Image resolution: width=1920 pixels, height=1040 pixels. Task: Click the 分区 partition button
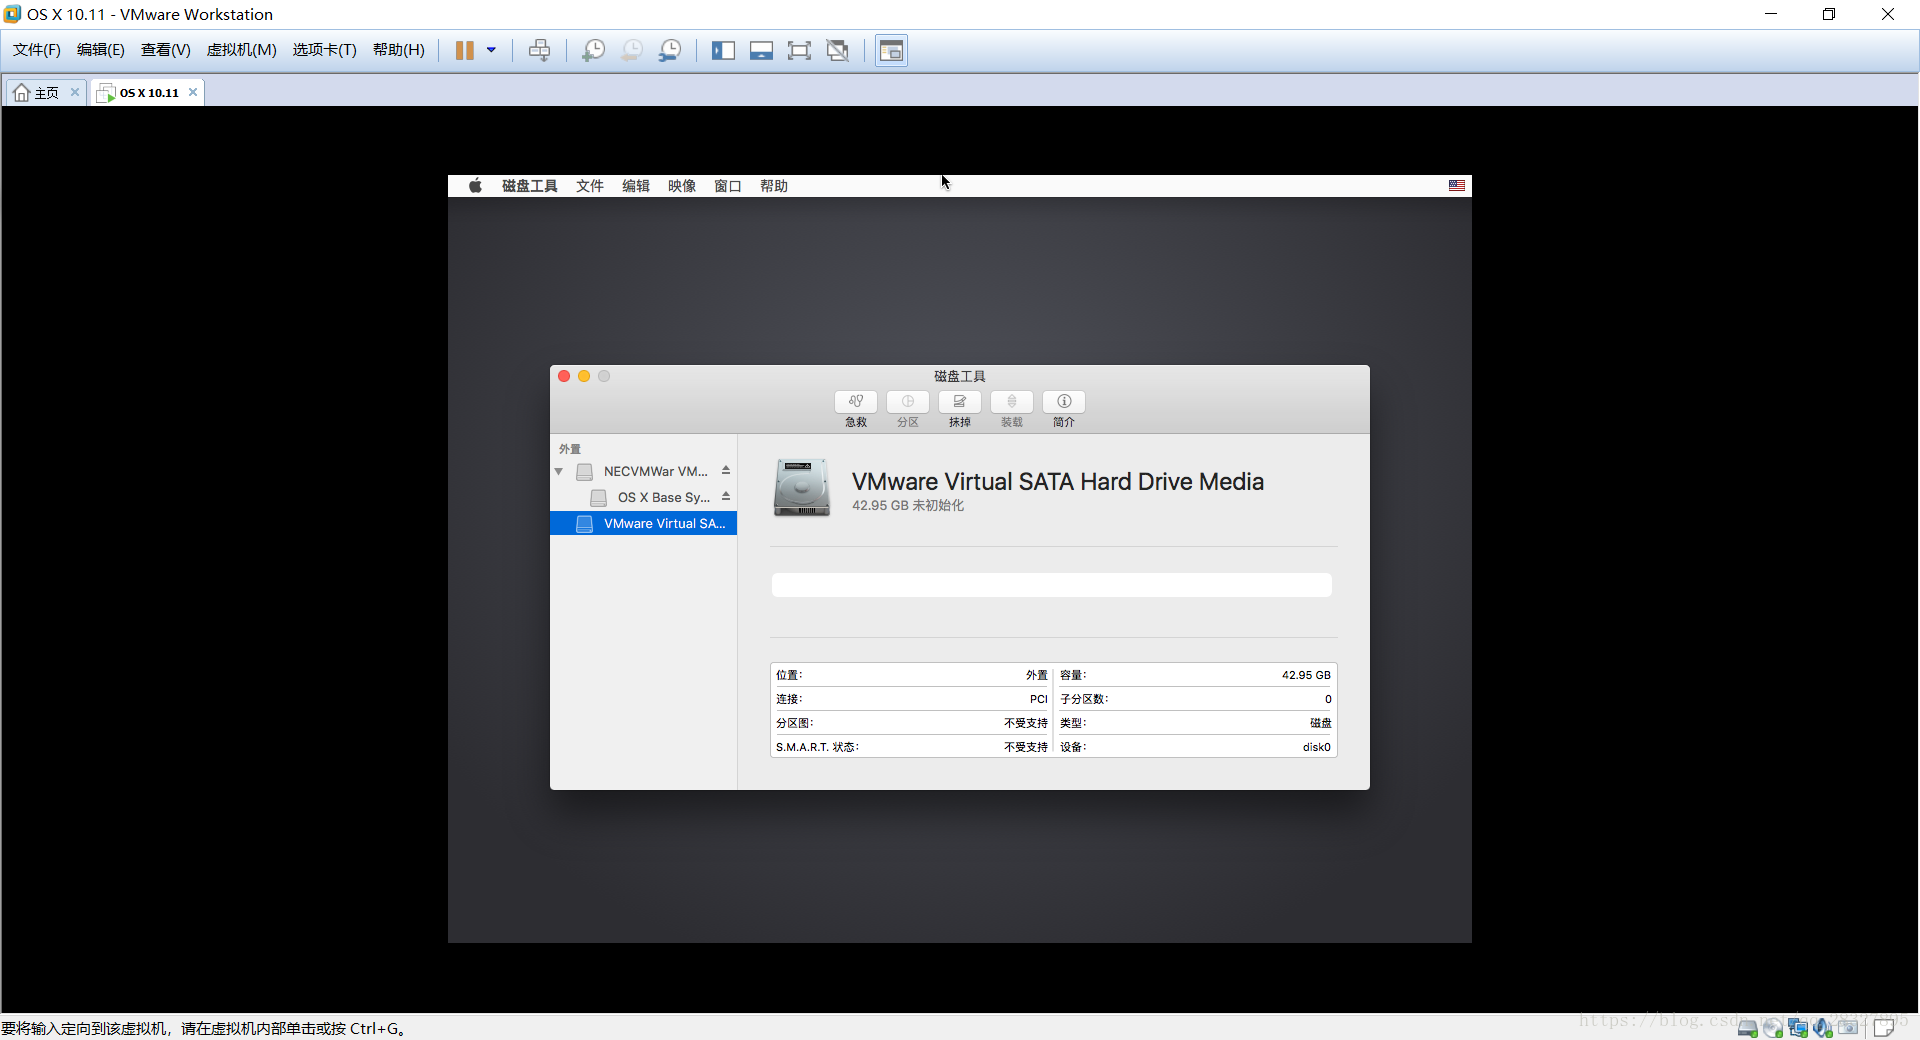pos(908,402)
